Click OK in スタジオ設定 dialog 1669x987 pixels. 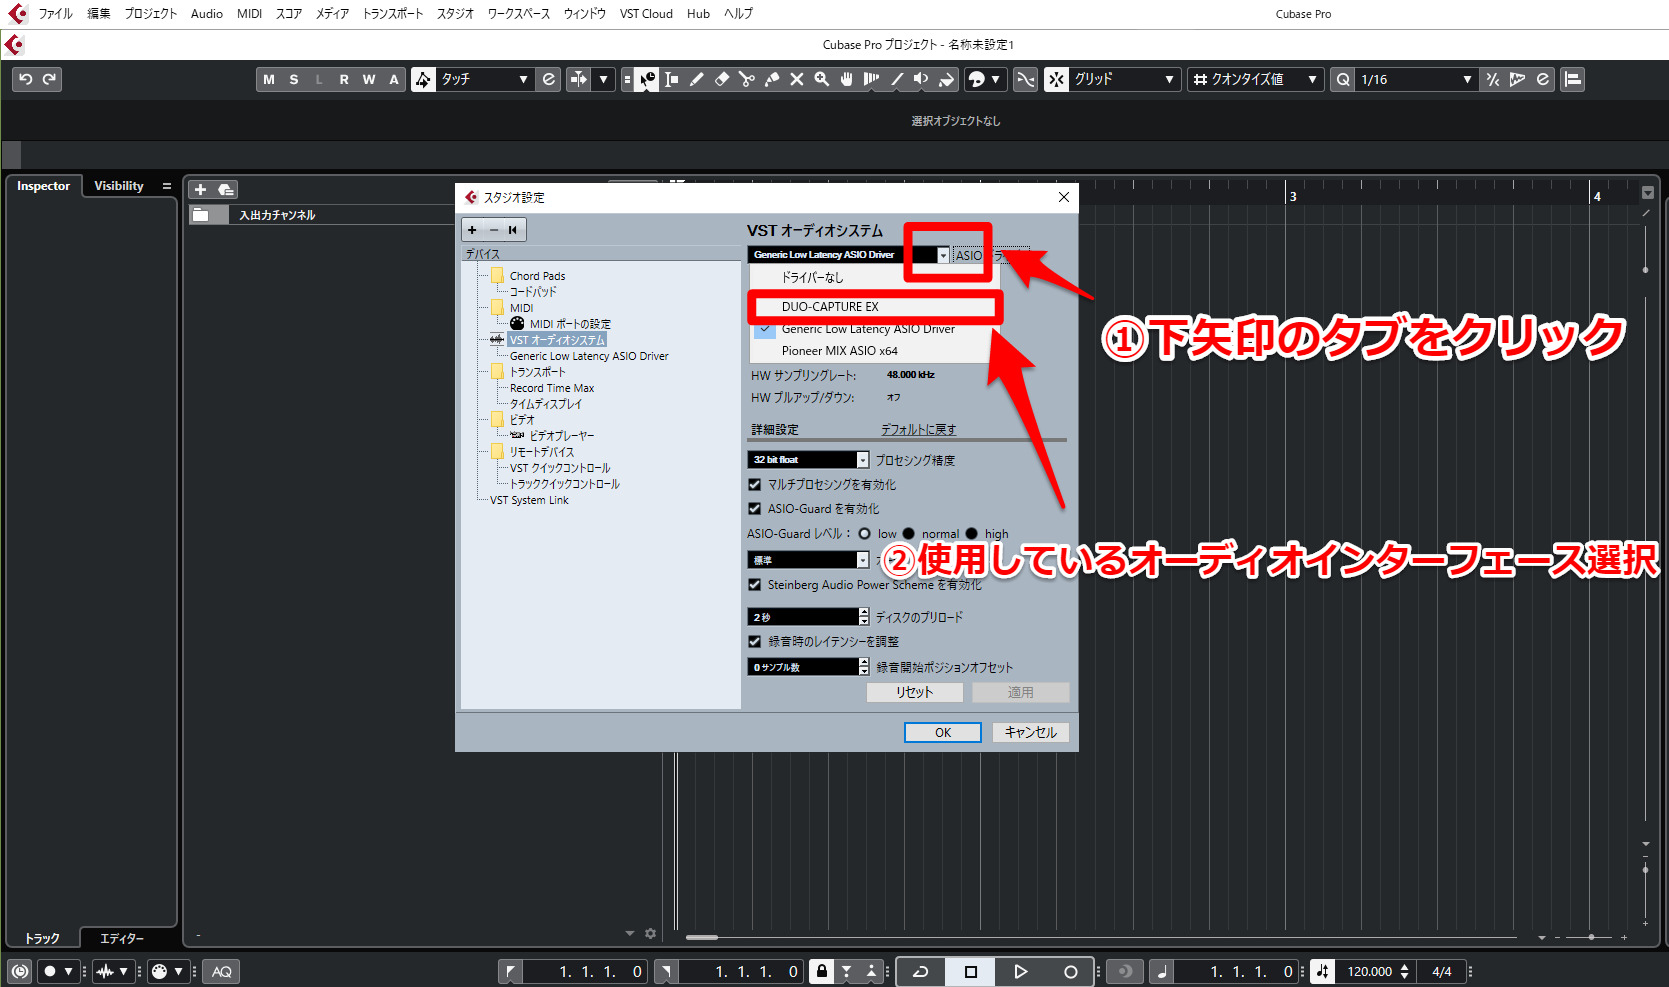943,733
